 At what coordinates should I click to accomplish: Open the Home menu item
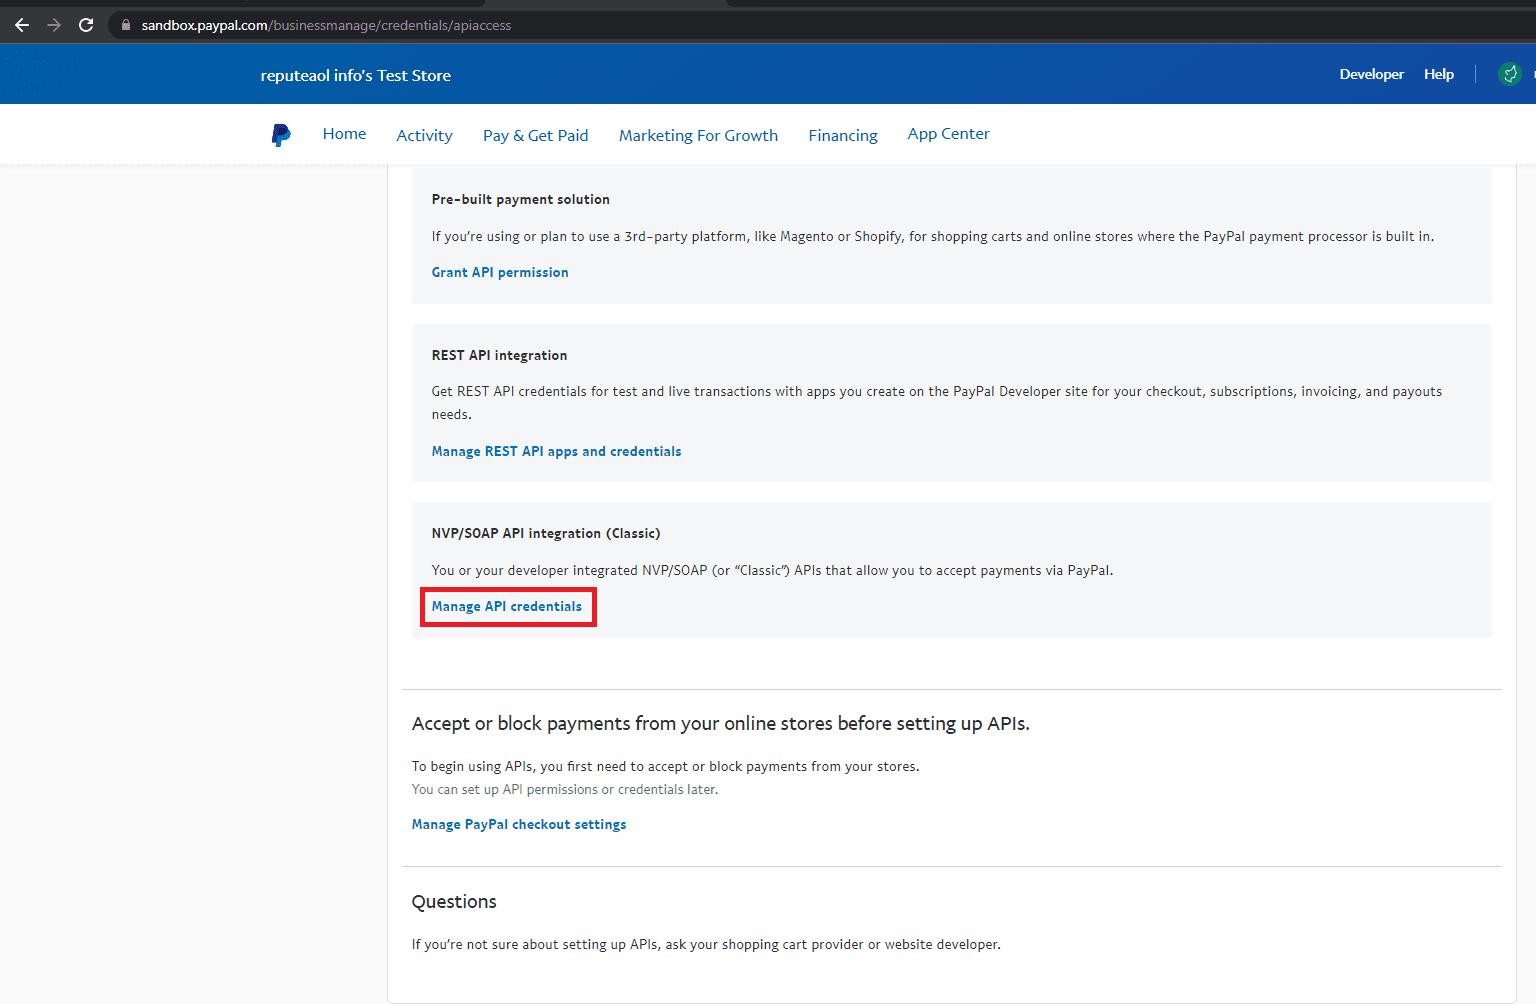pos(344,134)
